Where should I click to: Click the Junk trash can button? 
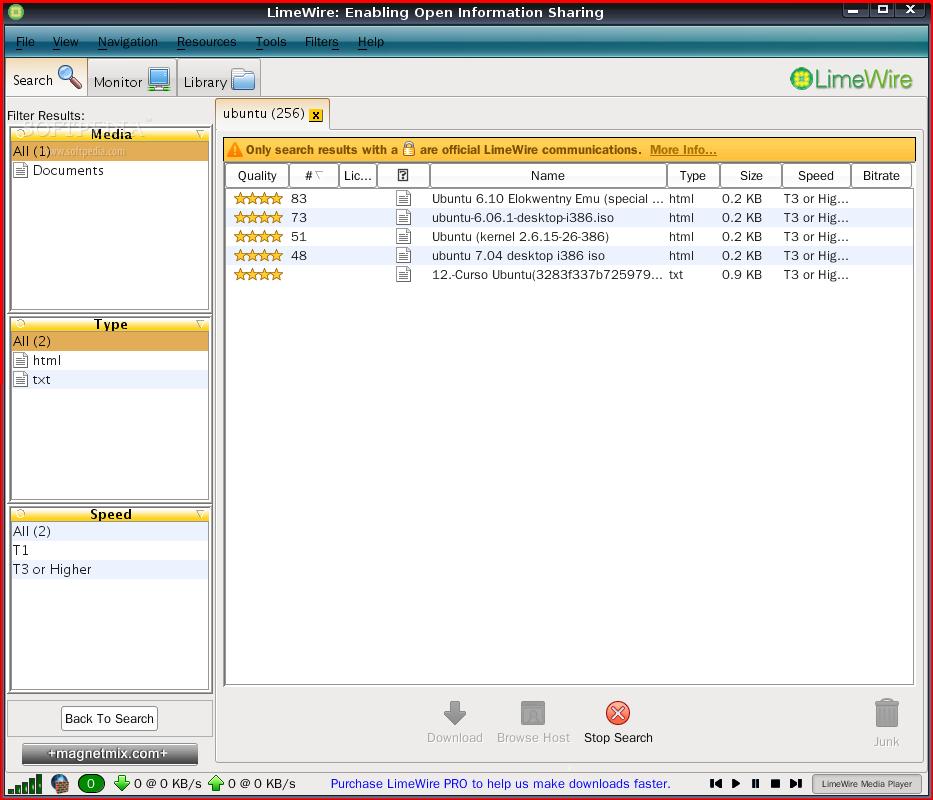click(887, 723)
